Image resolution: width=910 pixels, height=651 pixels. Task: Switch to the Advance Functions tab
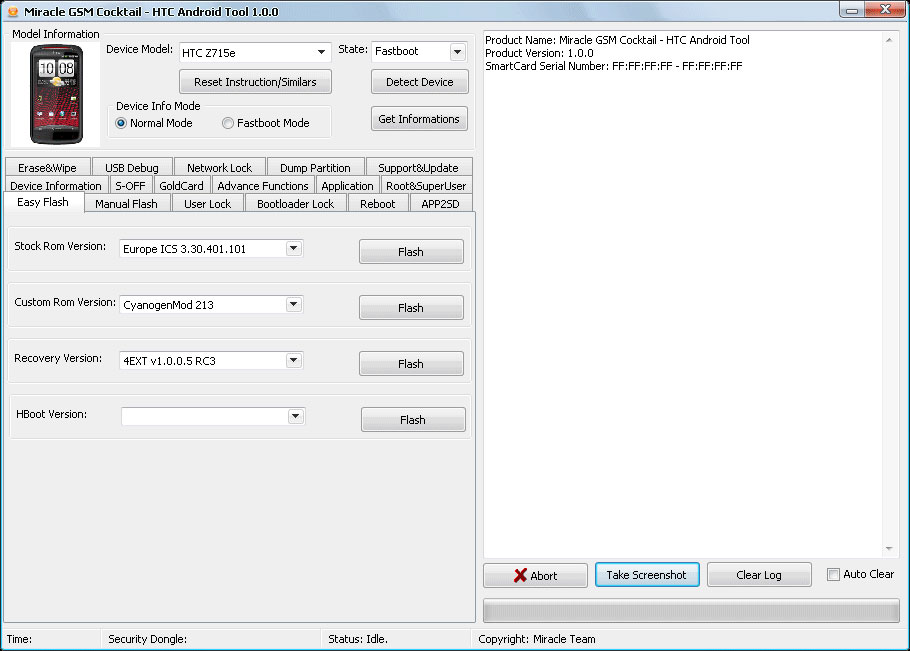(x=263, y=186)
